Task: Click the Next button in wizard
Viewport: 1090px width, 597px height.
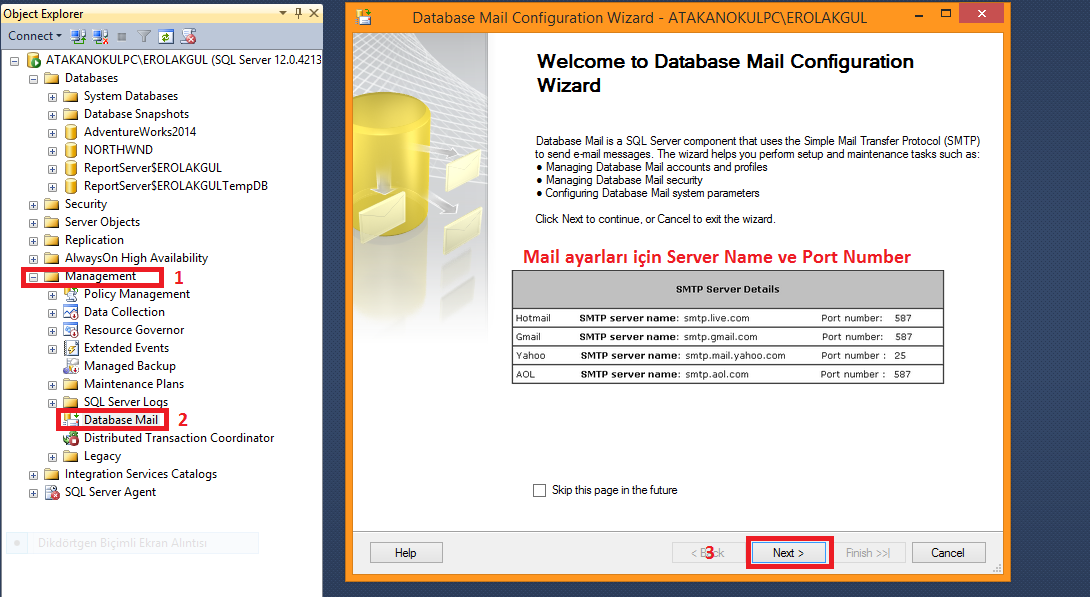Action: pos(788,553)
